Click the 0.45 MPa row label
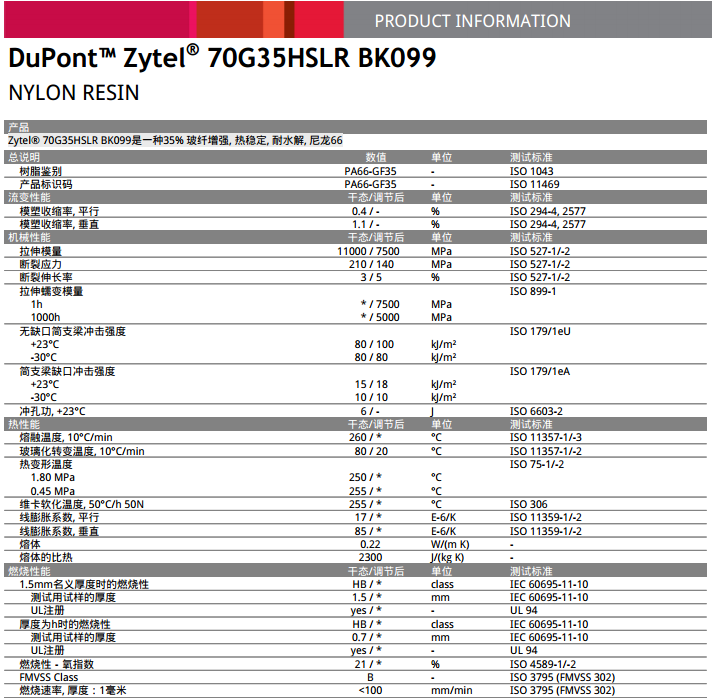This screenshot has height=698, width=712. 53,491
